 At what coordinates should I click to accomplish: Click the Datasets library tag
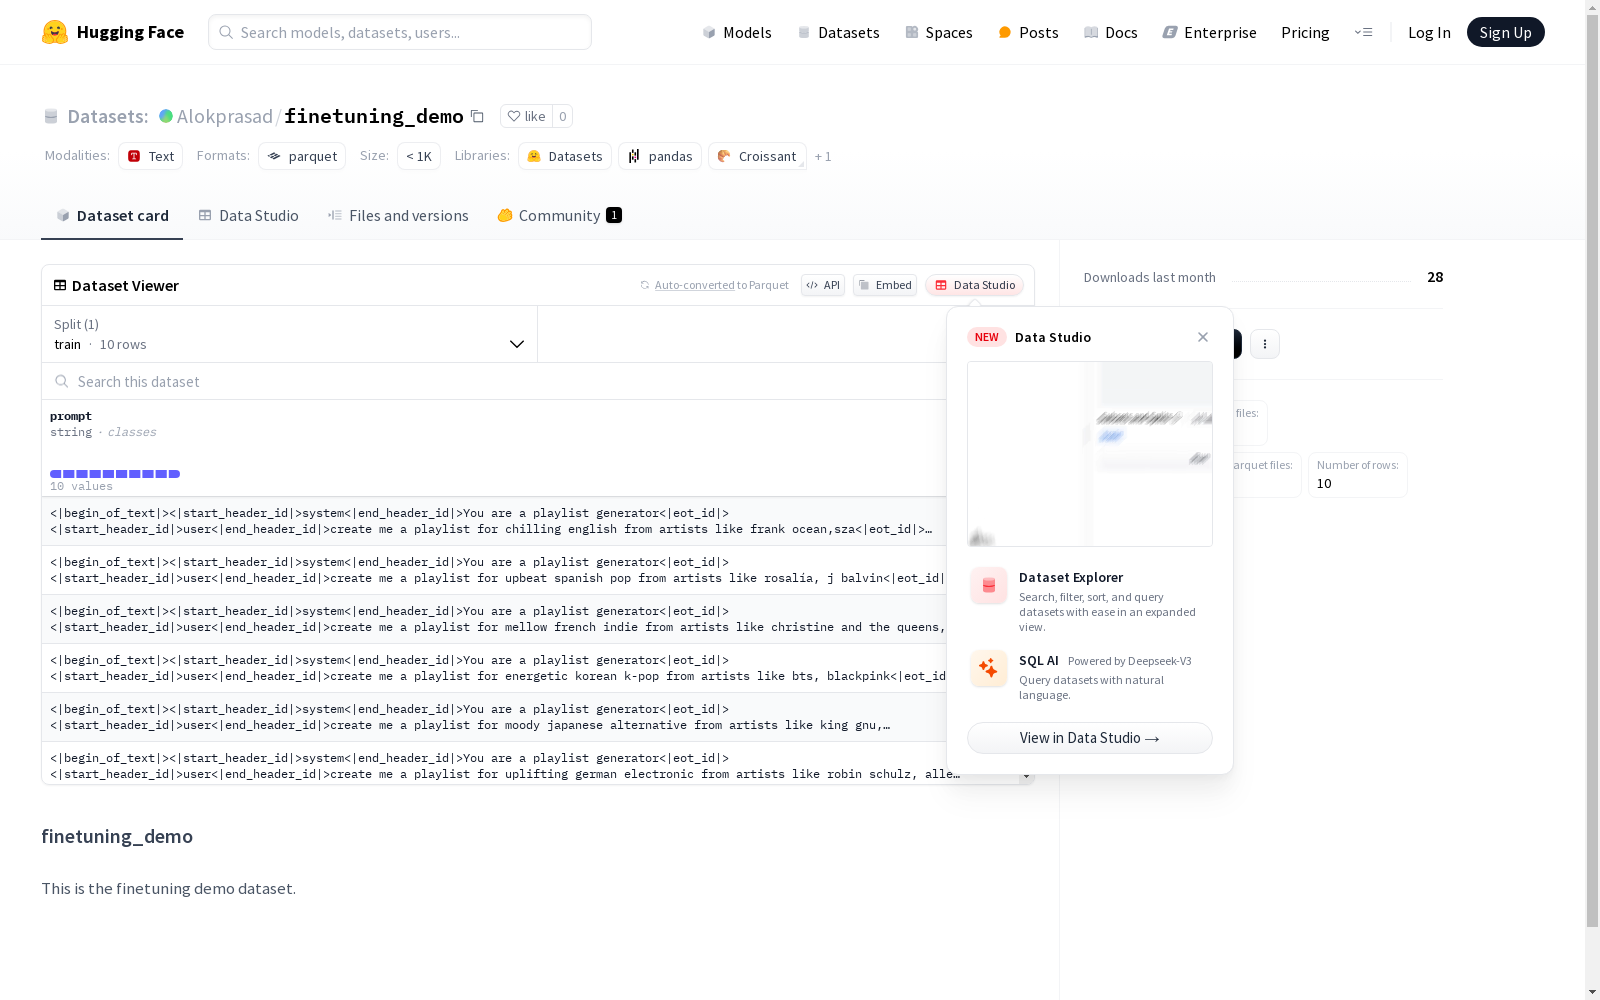point(565,156)
